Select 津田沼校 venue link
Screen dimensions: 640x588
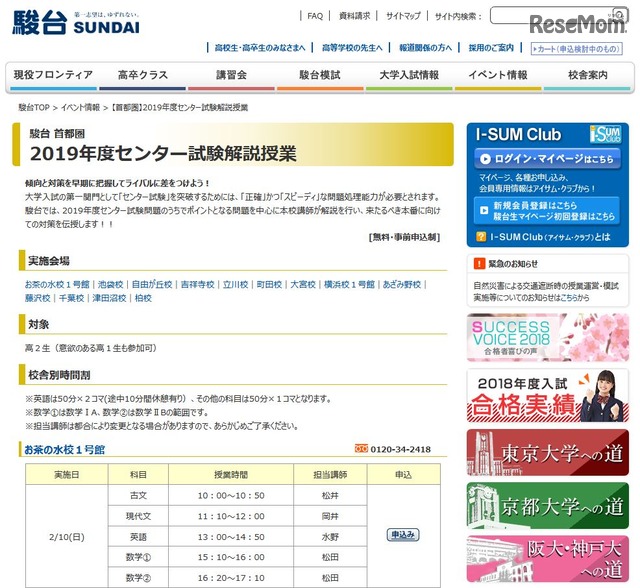[109, 298]
